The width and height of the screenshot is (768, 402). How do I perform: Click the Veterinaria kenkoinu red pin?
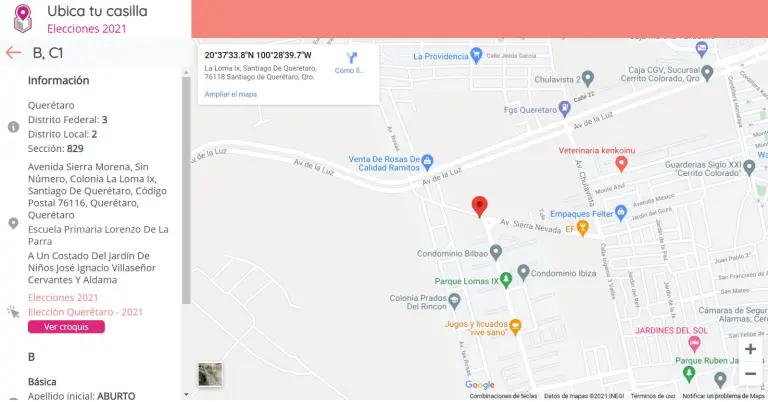[x=621, y=164]
